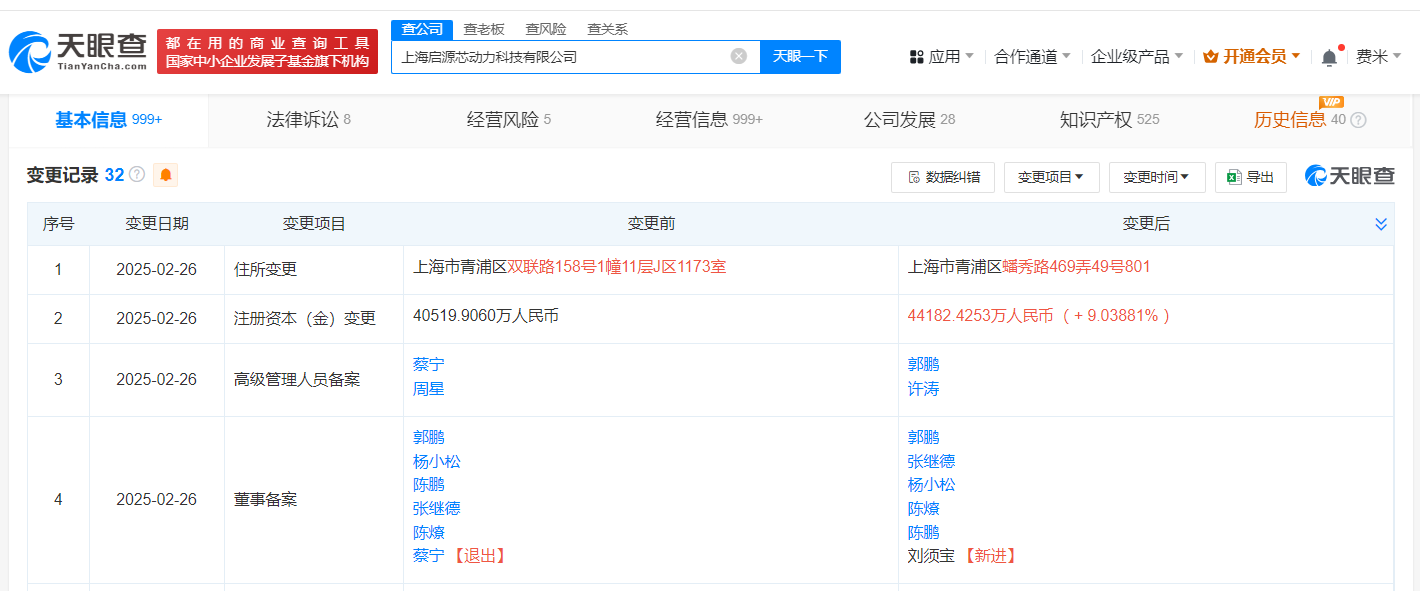Screen dimensions: 1420x591
Task: Select the 查老板 search tab
Action: (484, 29)
